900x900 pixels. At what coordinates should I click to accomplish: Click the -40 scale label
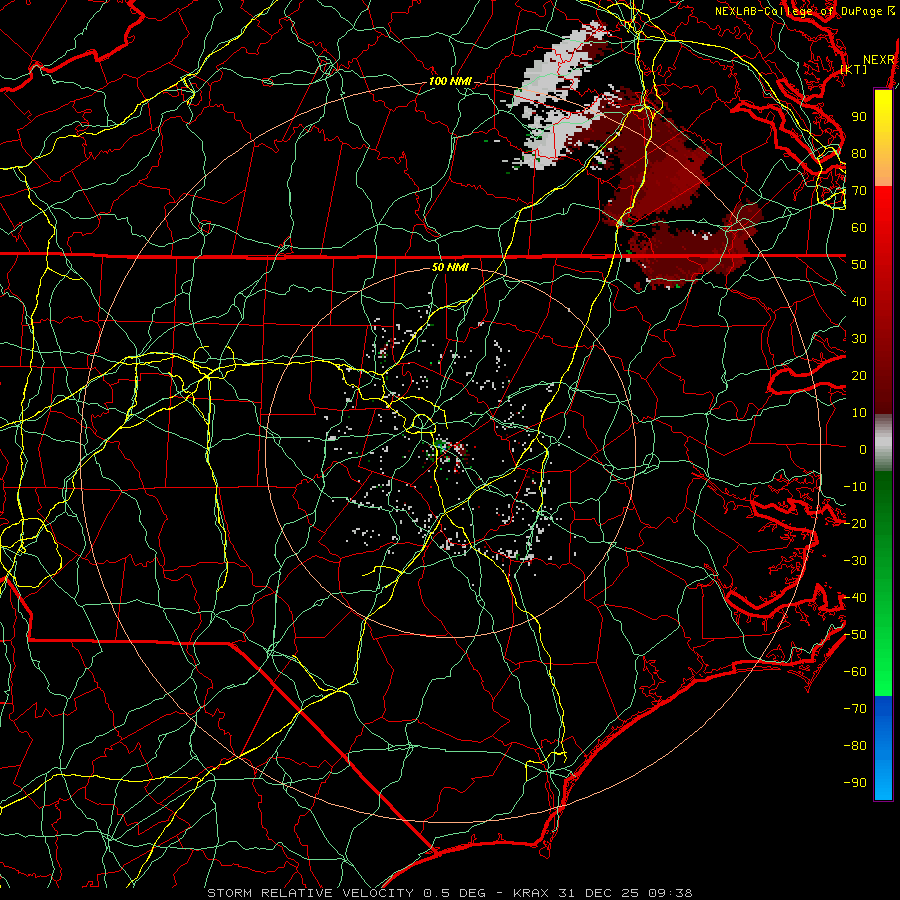(x=855, y=598)
